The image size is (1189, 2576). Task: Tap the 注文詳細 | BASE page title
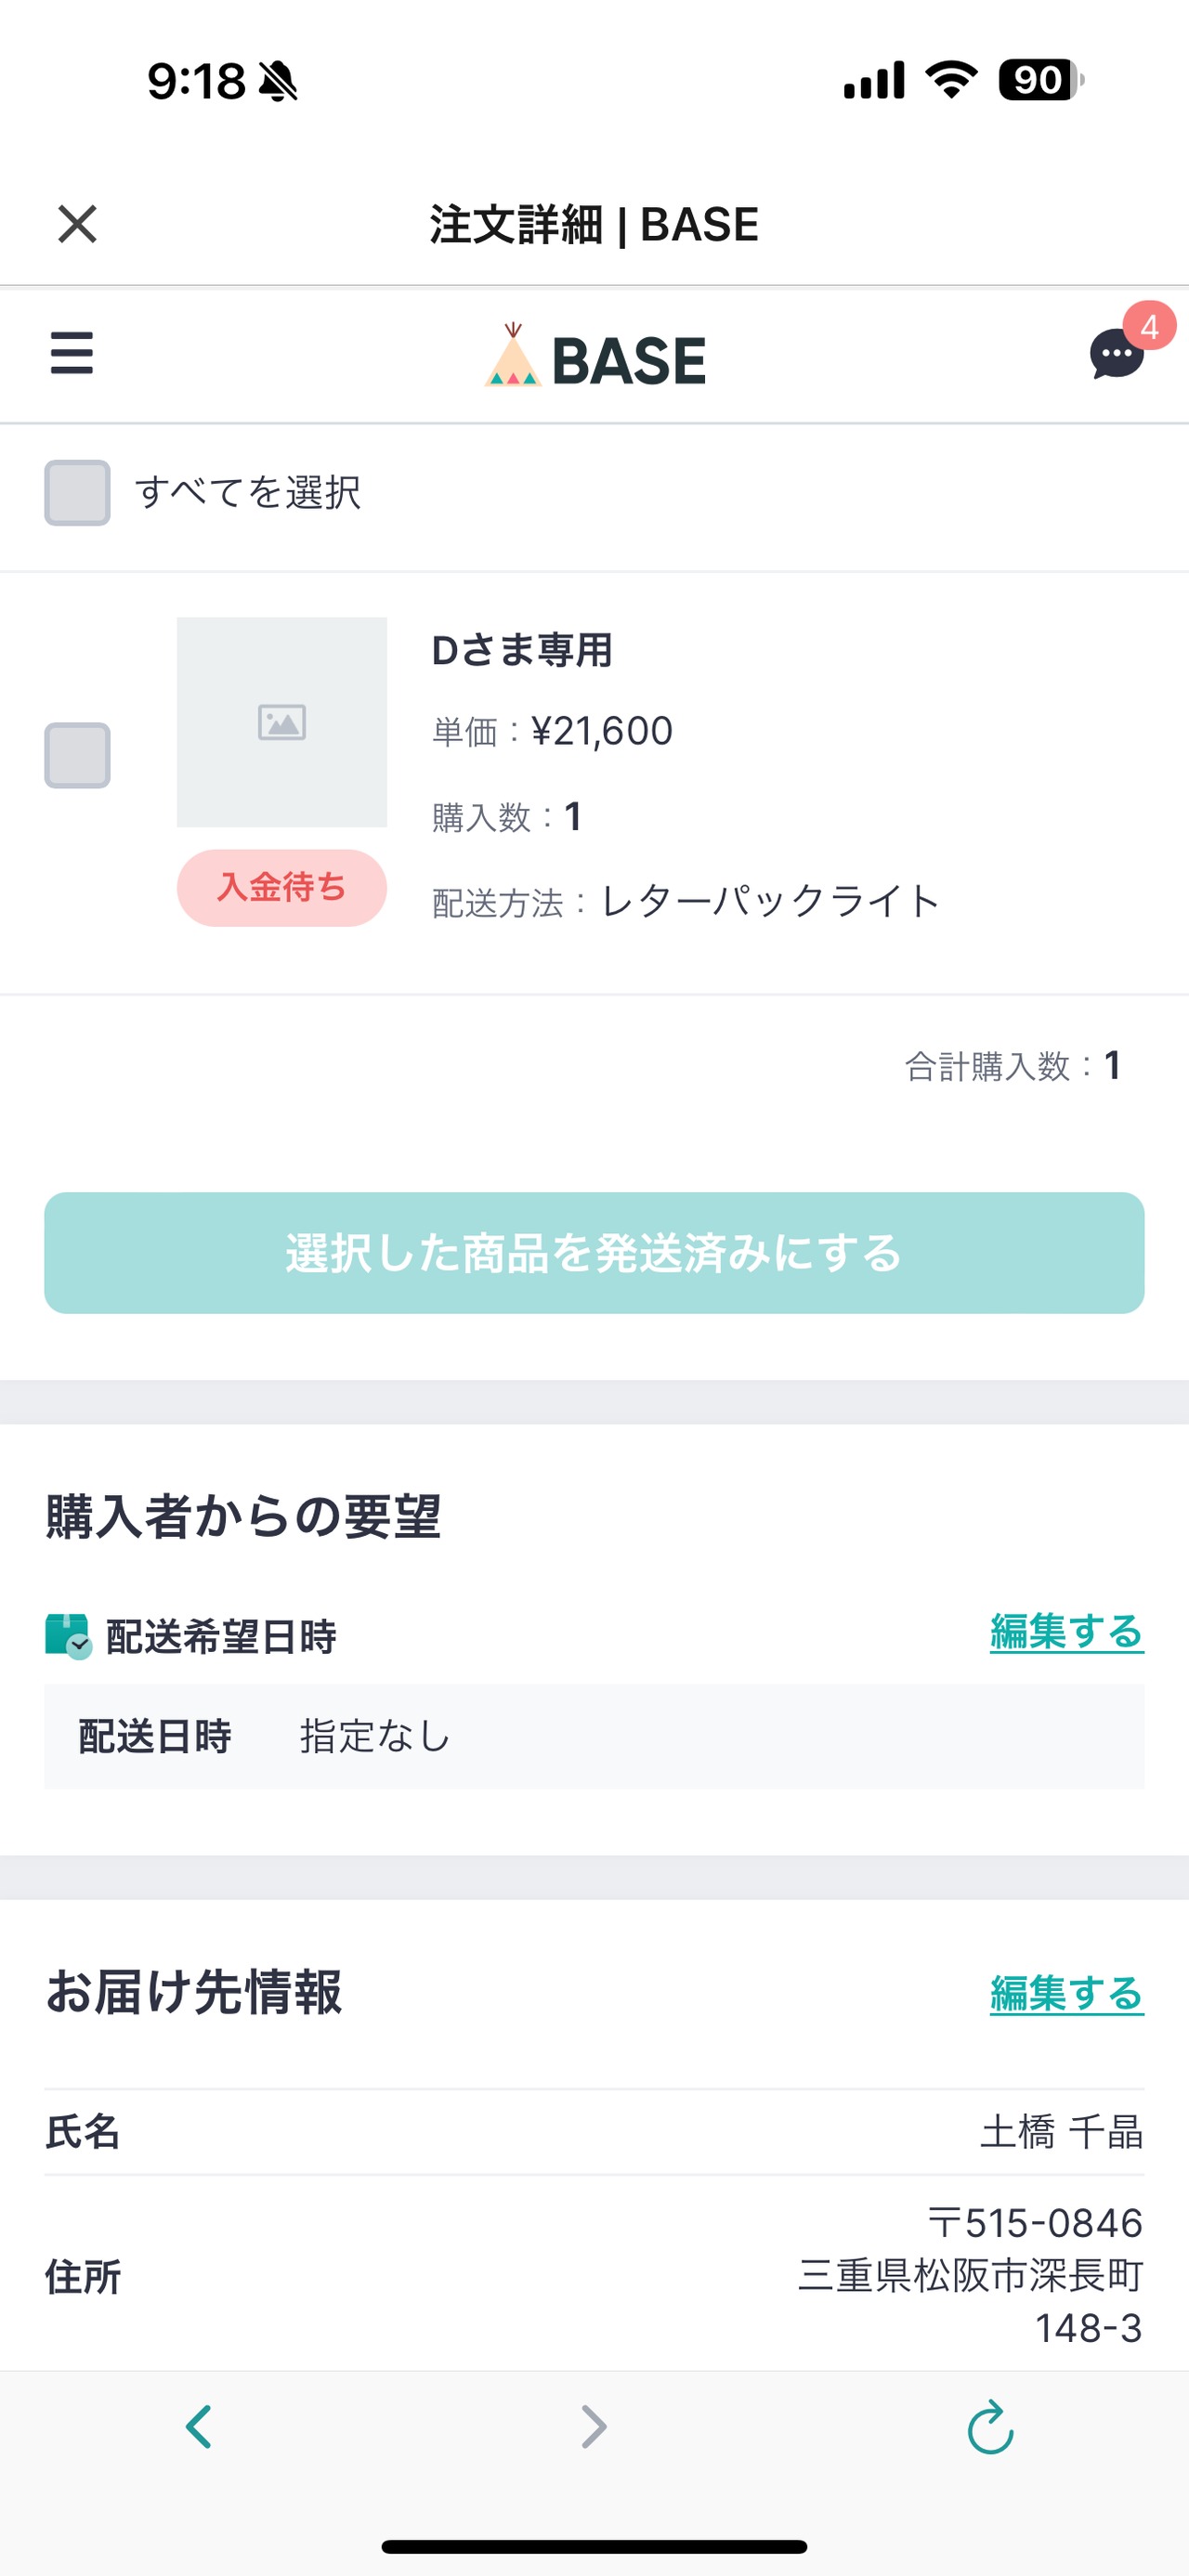click(x=594, y=224)
